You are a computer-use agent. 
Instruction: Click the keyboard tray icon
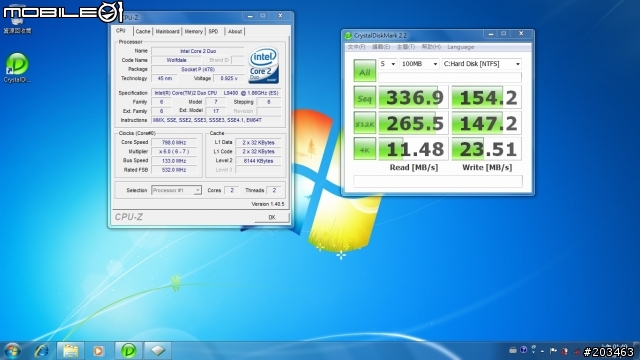(513, 350)
